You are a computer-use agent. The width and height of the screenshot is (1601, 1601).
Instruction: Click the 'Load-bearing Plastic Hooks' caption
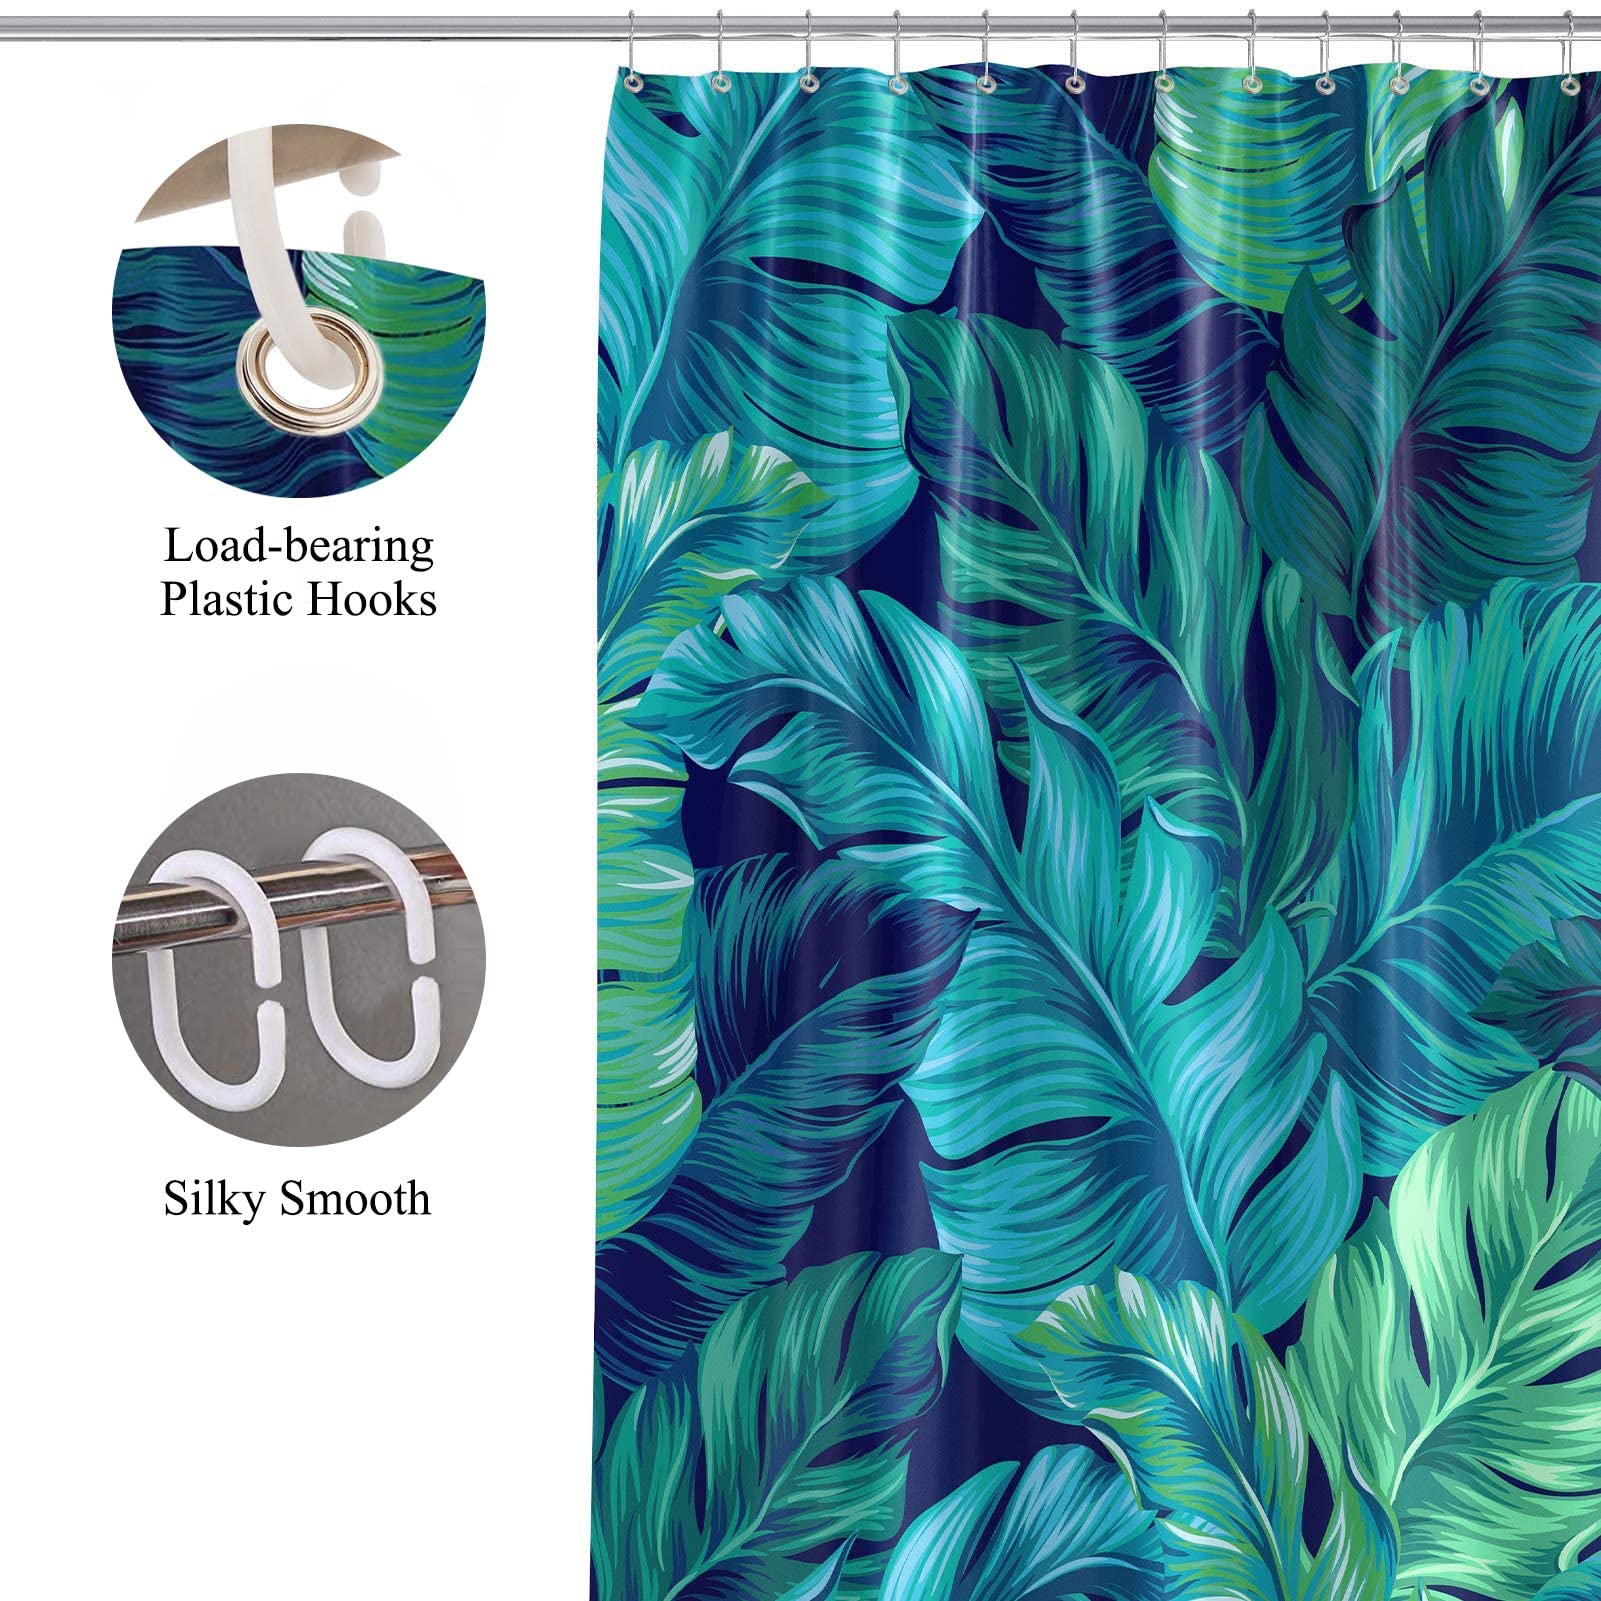click(298, 572)
